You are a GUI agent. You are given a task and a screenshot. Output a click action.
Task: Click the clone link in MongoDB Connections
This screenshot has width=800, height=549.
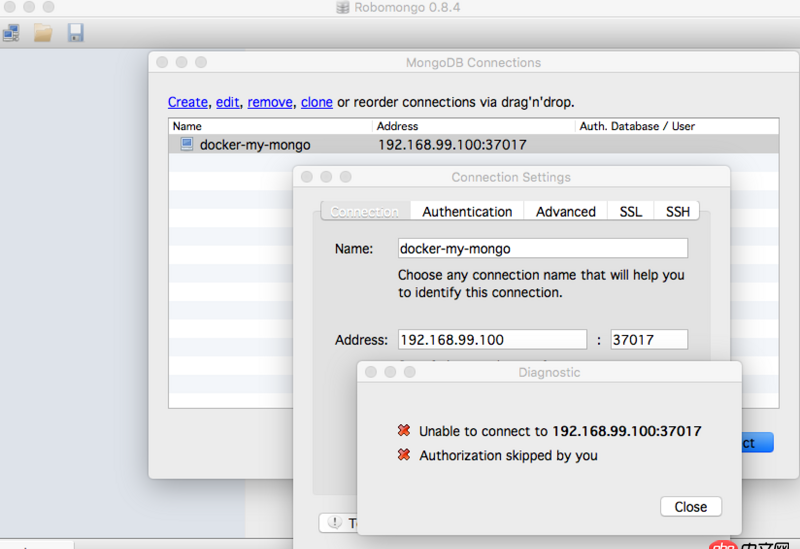(x=317, y=102)
